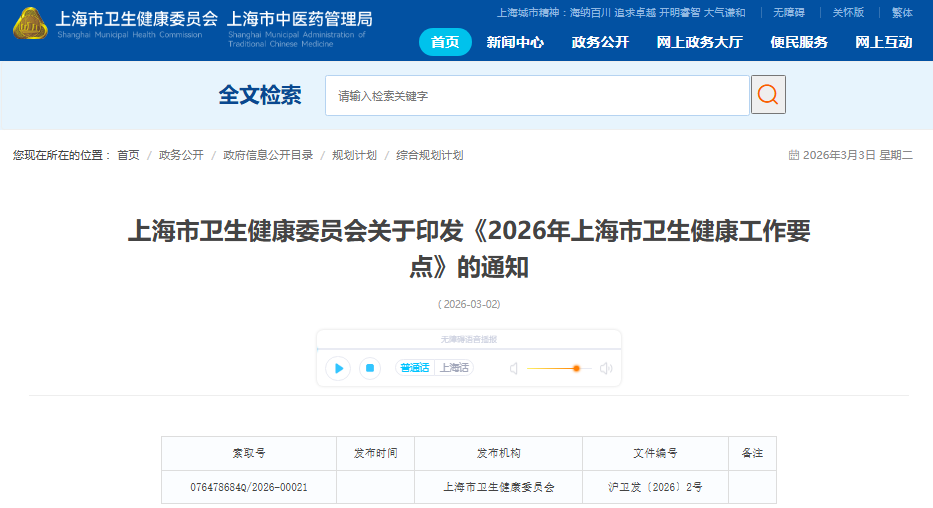Go to 政务公开 in the breadcrumb
Viewport: 933px width, 508px height.
(181, 155)
